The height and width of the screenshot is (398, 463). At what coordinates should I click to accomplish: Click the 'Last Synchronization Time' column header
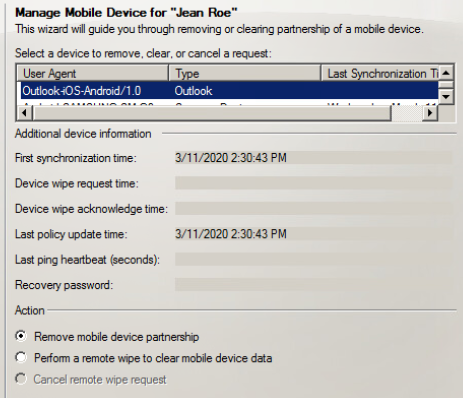tap(380, 73)
